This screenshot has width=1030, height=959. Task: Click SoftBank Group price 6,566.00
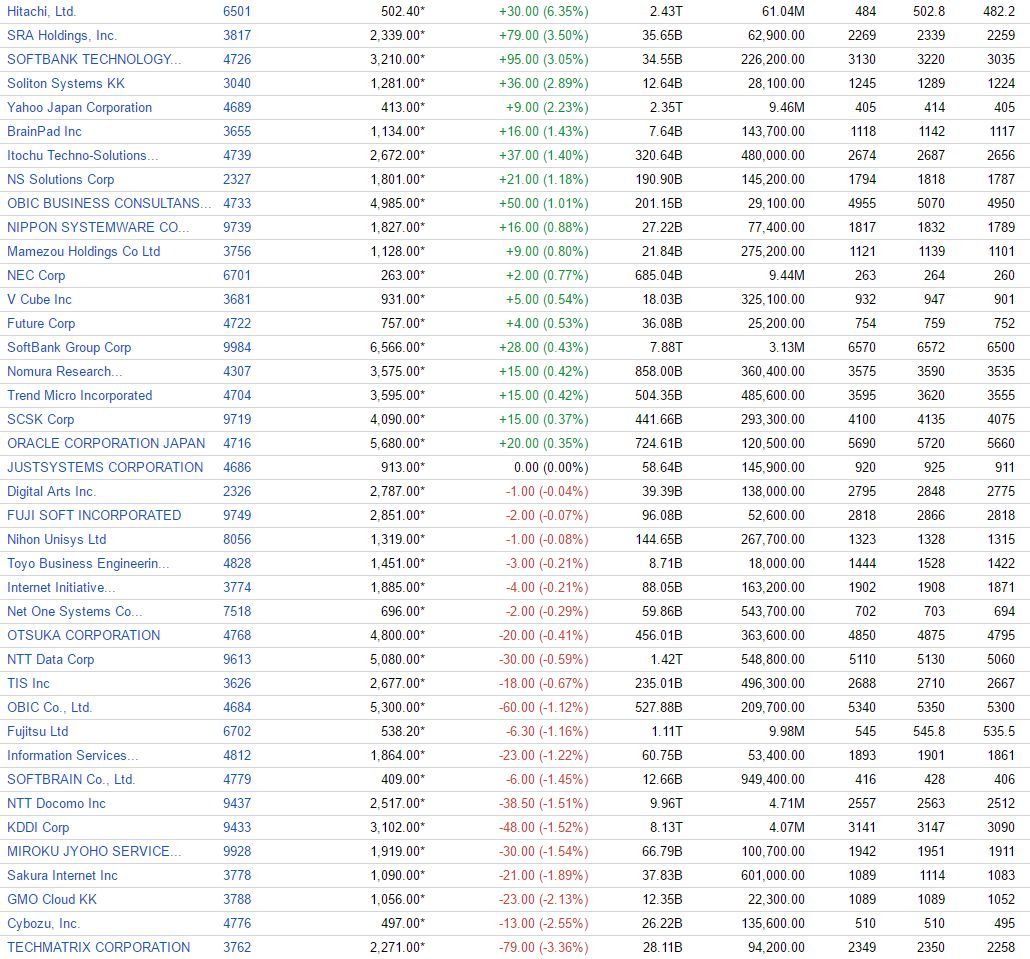(x=397, y=347)
